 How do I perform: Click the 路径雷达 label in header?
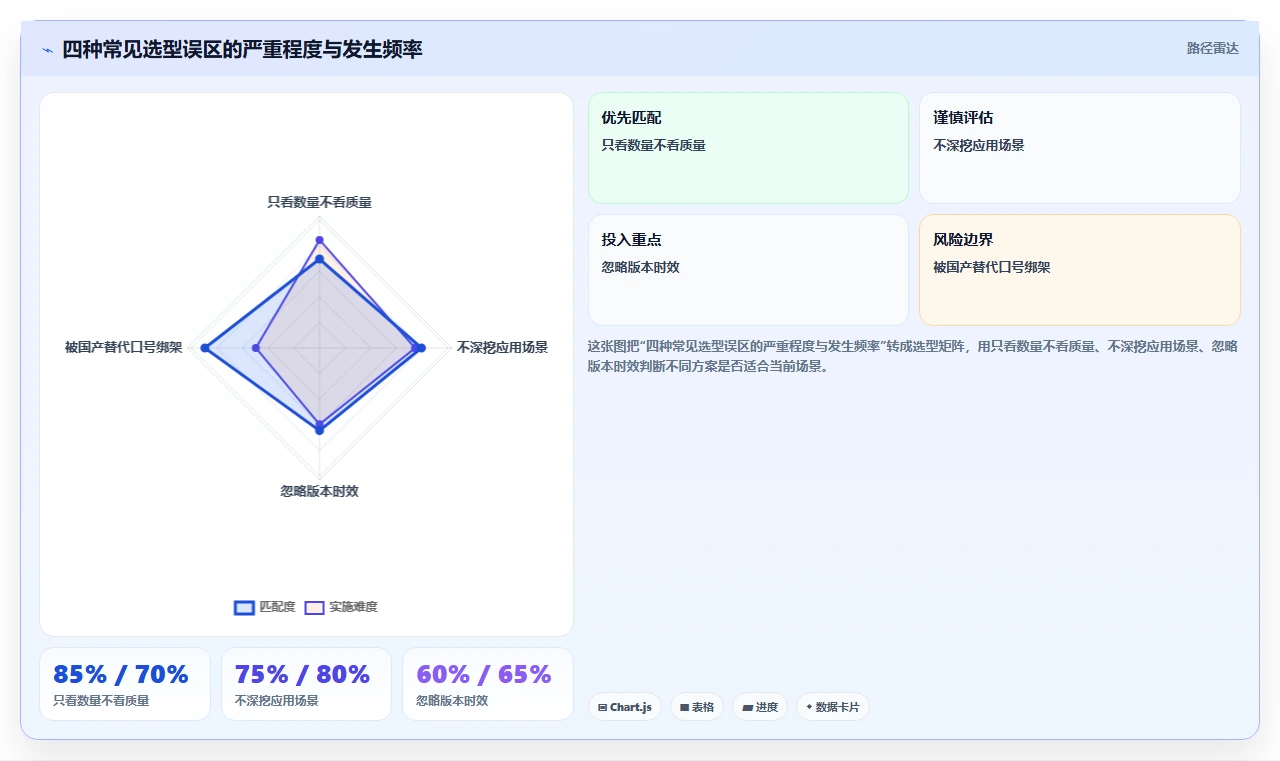pyautogui.click(x=1212, y=48)
